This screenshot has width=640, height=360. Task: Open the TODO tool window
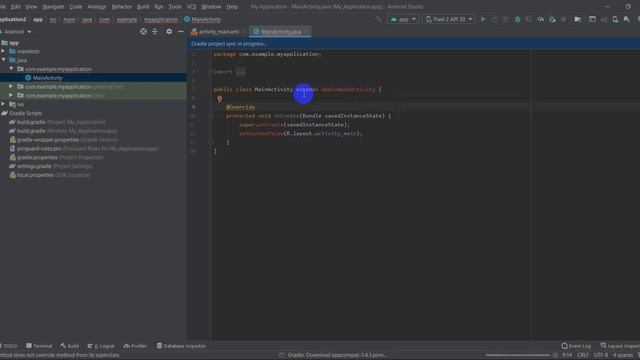(9, 346)
